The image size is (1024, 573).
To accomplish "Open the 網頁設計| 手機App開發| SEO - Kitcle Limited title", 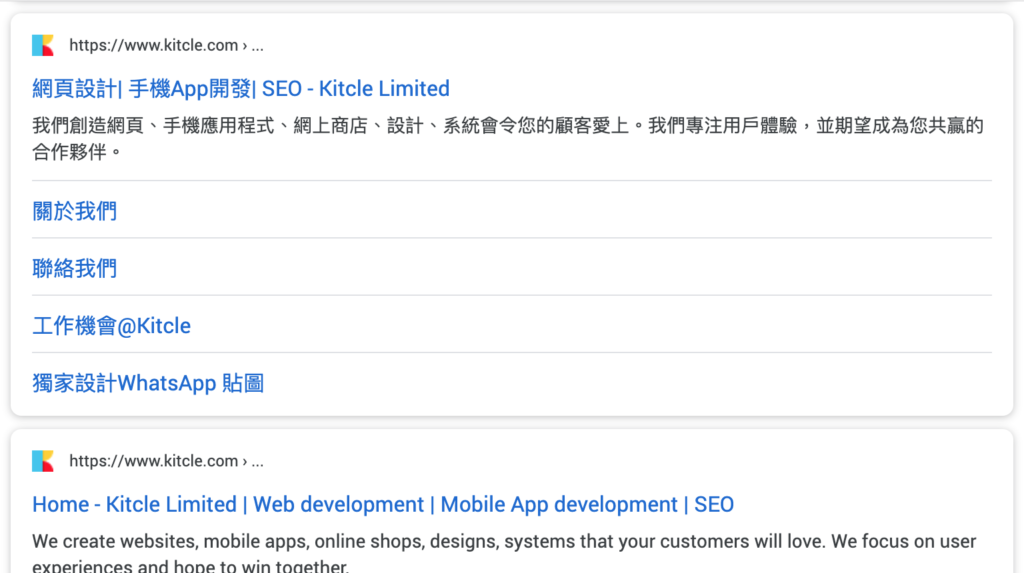I will tap(241, 88).
